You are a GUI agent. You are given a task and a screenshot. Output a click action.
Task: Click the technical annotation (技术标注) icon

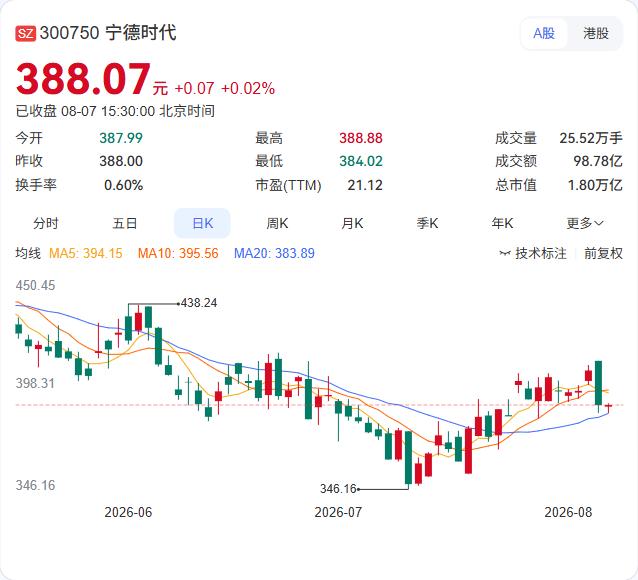tap(505, 254)
